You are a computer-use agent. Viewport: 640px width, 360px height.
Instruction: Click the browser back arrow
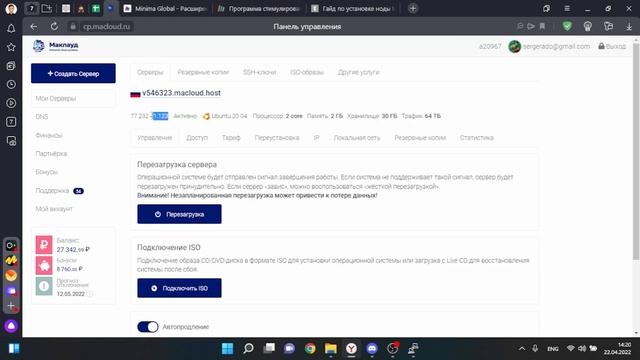pyautogui.click(x=33, y=27)
